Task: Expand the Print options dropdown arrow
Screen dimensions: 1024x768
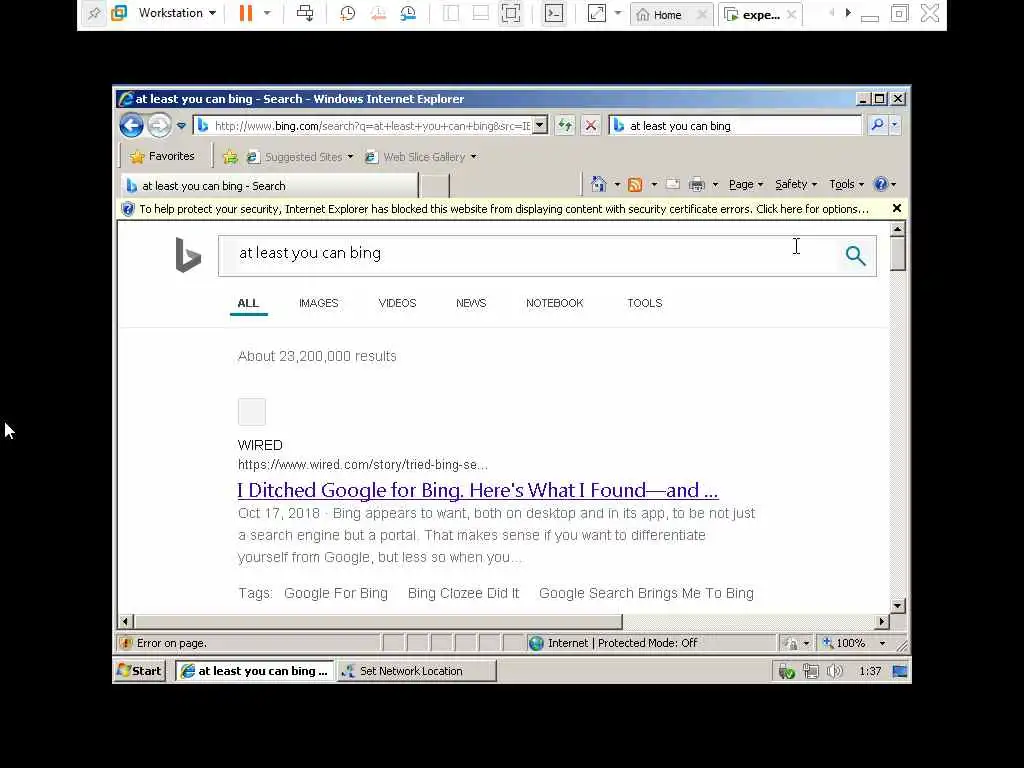Action: click(x=715, y=185)
